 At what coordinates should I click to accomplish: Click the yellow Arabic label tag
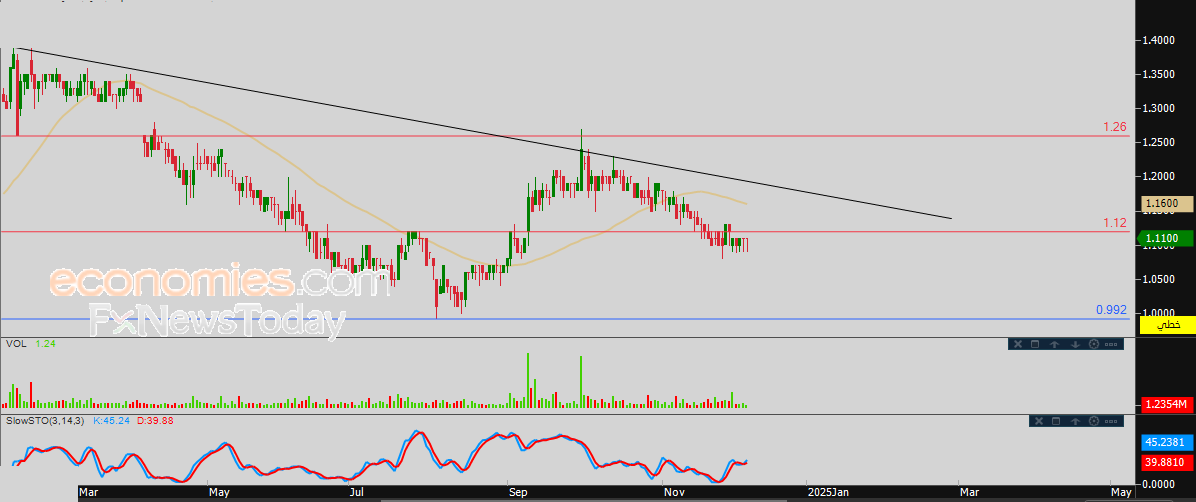pyautogui.click(x=1166, y=324)
